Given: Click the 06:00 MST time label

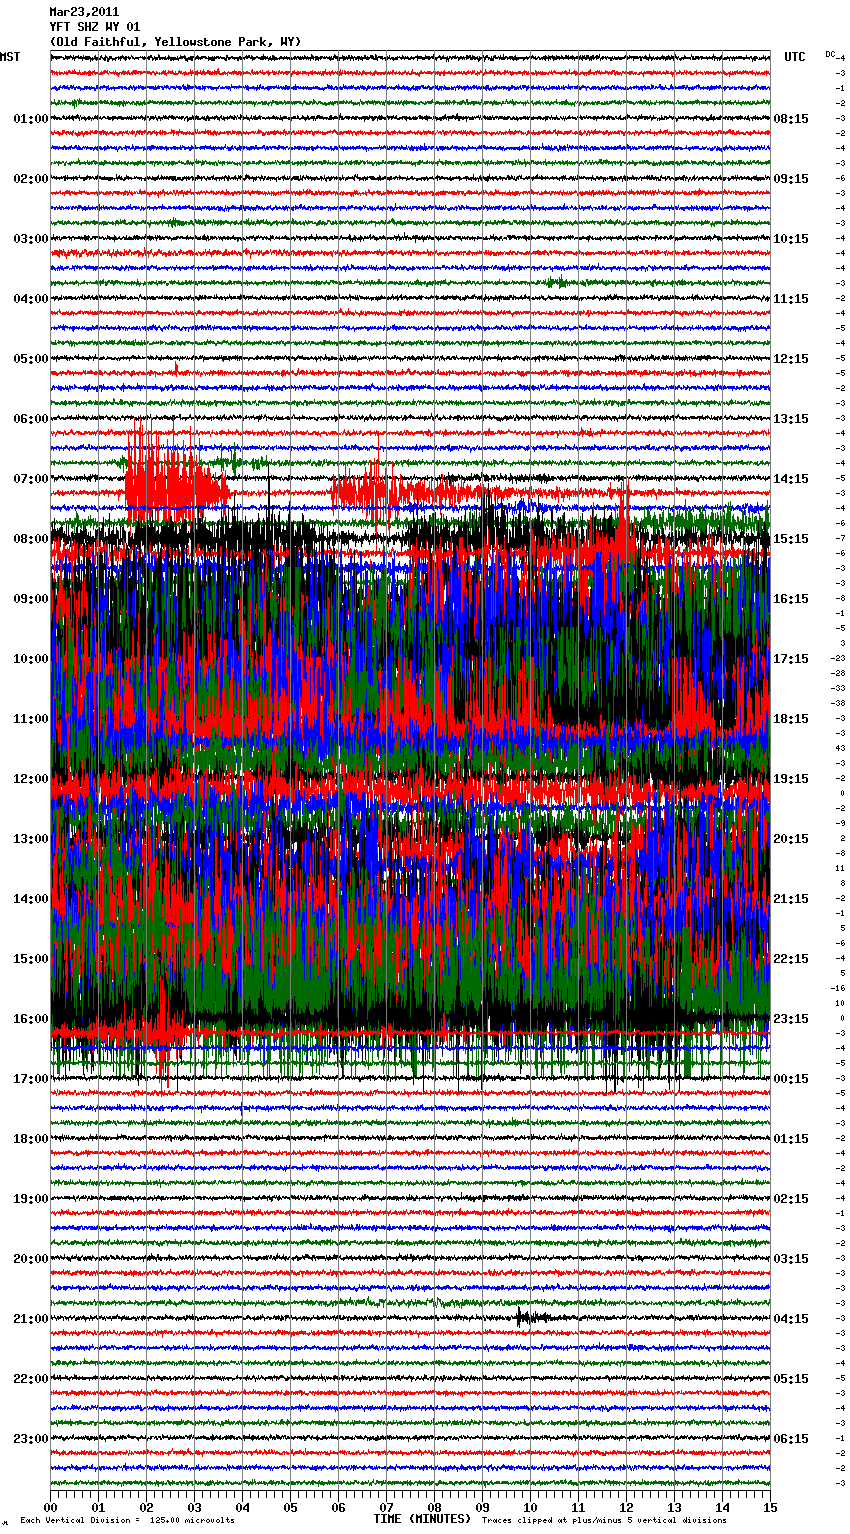Looking at the screenshot, I should 31,419.
